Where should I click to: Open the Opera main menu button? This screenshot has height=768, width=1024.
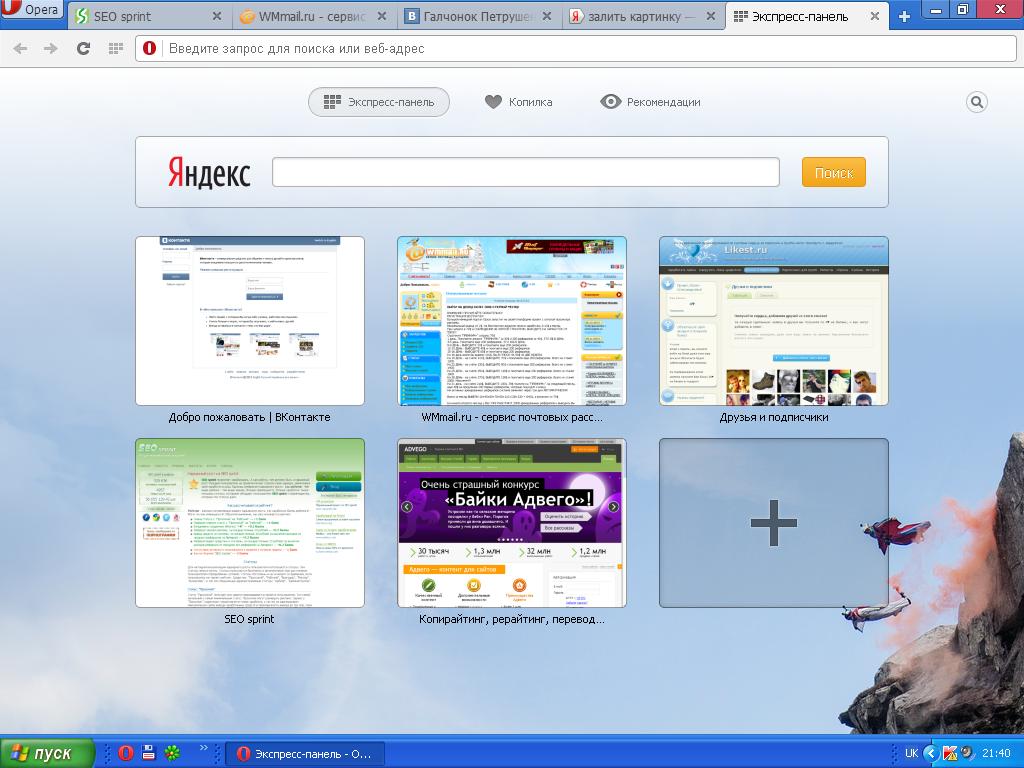(31, 10)
